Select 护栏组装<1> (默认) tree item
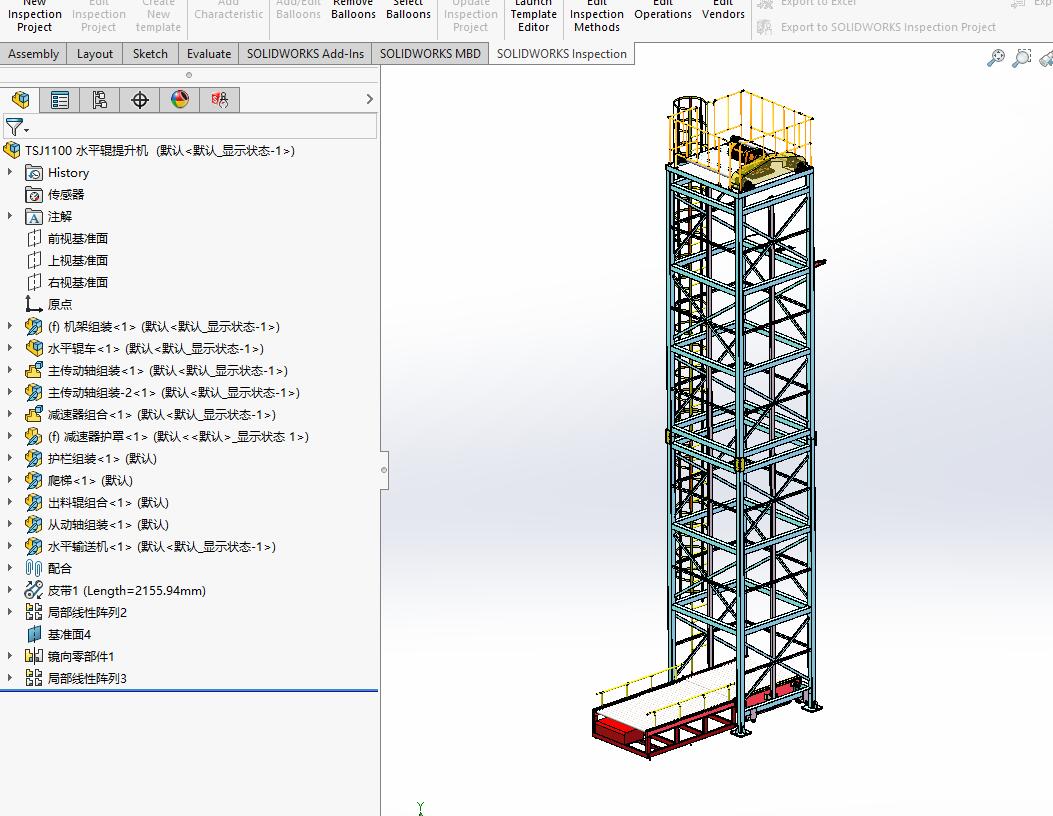This screenshot has height=816, width=1053. 102,459
